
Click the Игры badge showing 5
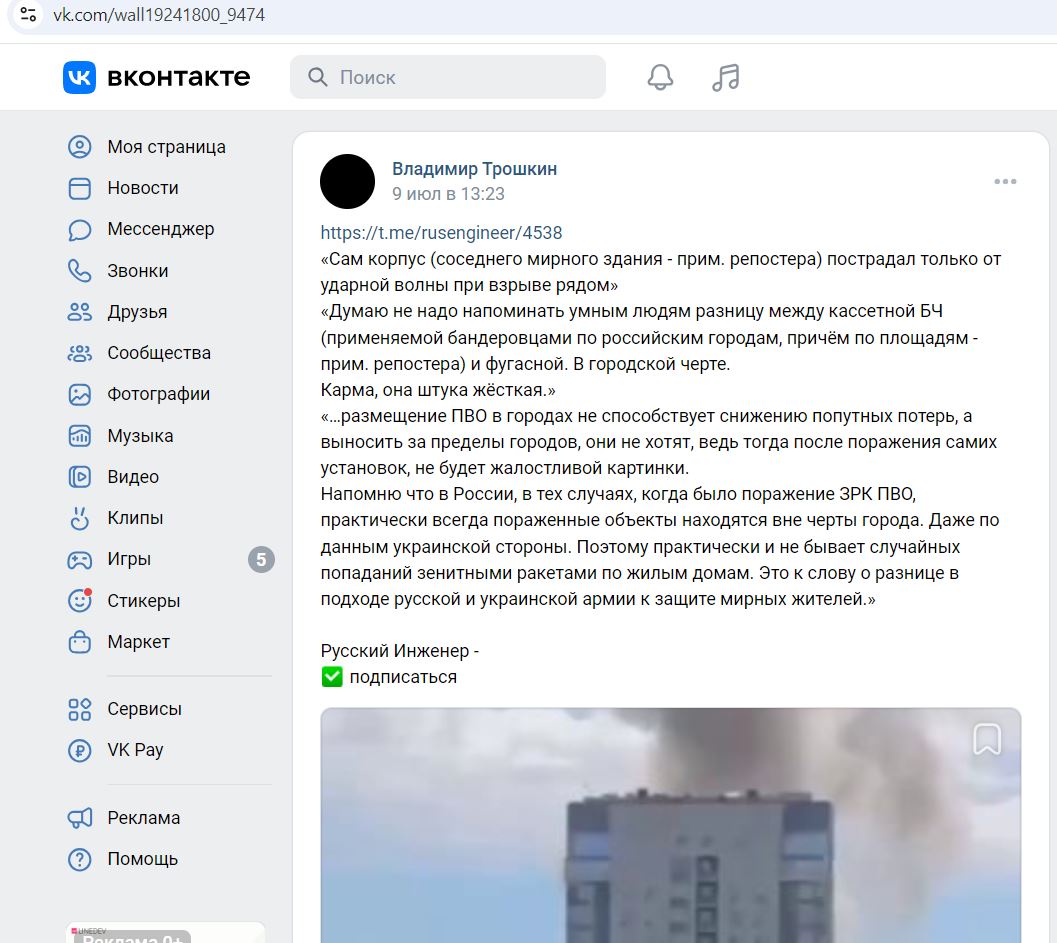point(262,559)
